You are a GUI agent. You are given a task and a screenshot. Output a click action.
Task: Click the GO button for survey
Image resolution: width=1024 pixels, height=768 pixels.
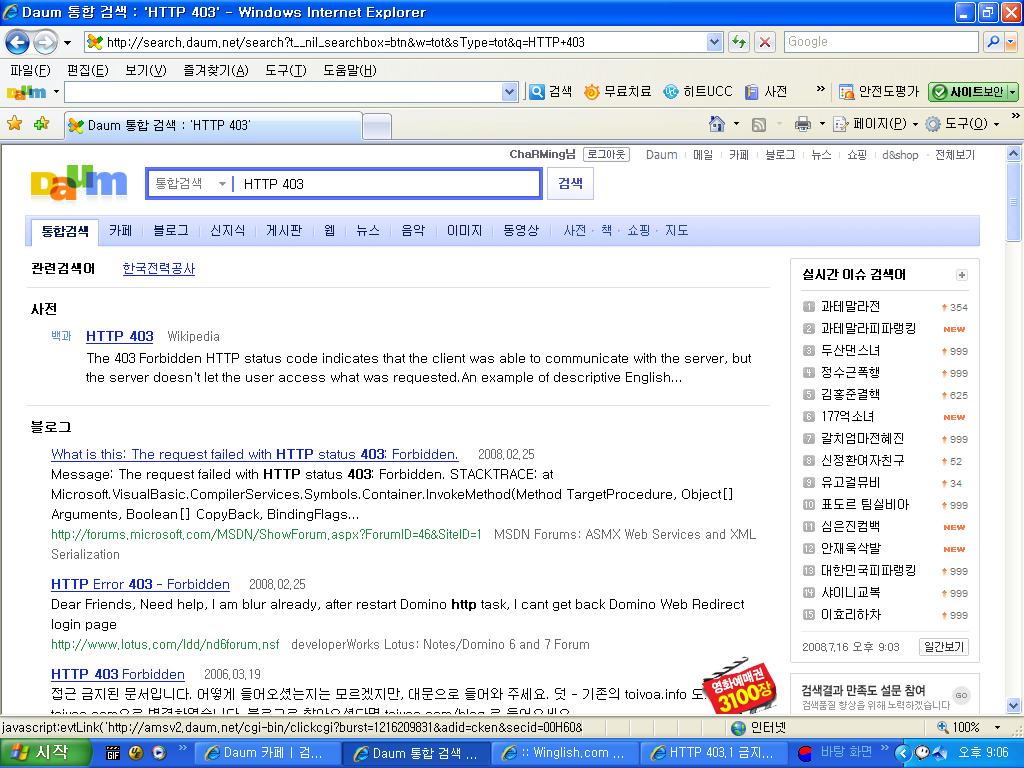pos(961,695)
